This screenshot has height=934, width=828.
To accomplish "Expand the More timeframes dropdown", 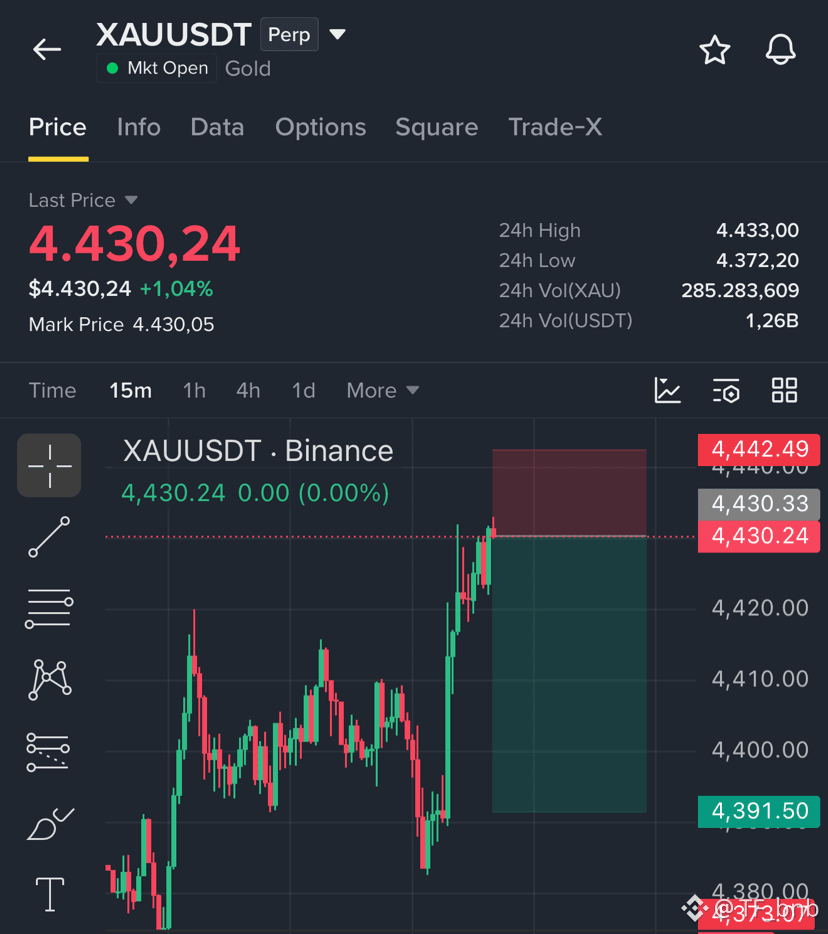I will point(383,391).
